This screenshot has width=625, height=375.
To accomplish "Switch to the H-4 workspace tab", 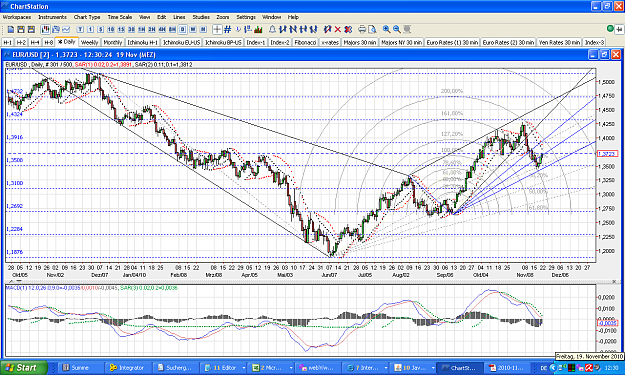I will (x=35, y=42).
